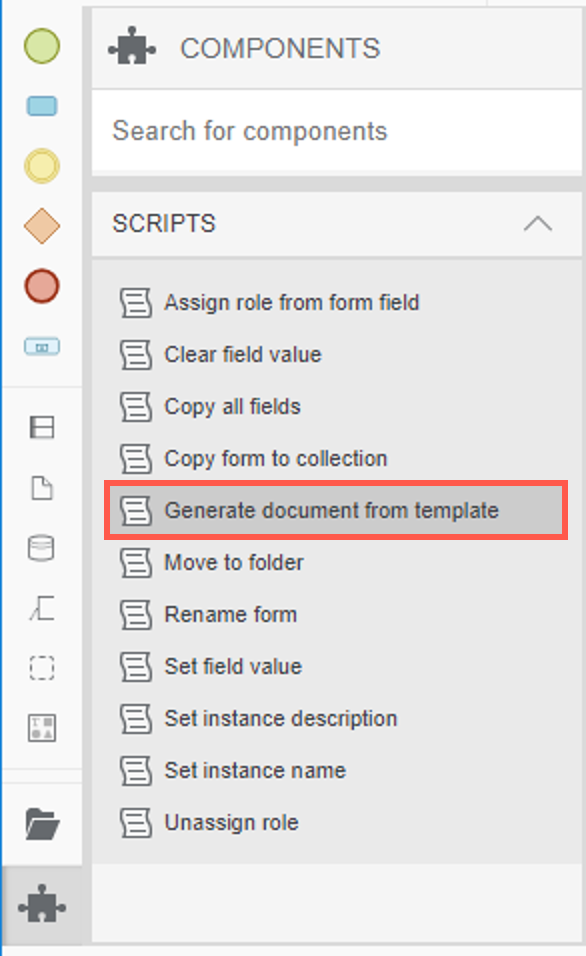
Task: Open the puzzle piece components tab
Action: click(x=42, y=904)
